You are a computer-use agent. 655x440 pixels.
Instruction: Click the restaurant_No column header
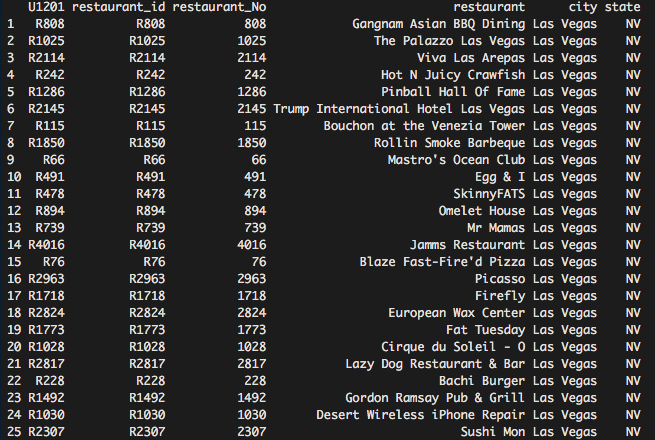click(x=219, y=8)
